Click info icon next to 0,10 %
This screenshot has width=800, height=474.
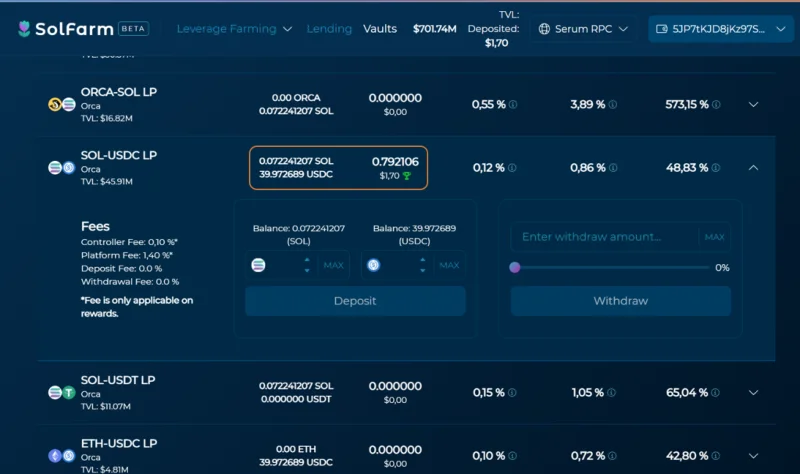[512, 456]
